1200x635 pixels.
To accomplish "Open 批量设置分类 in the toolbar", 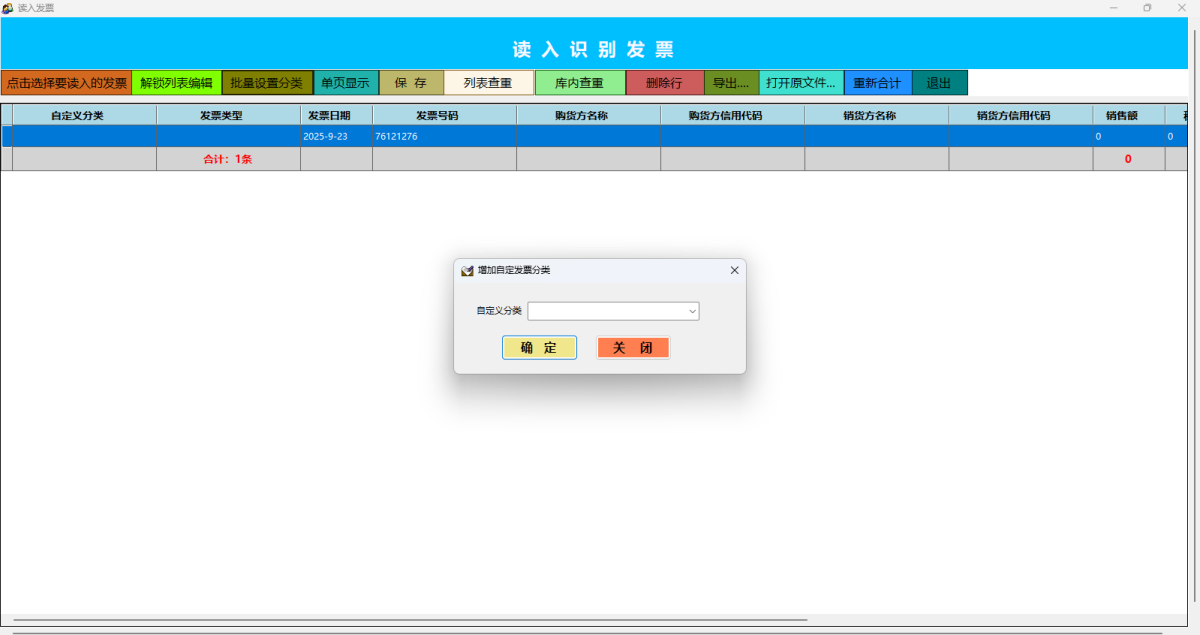I will pos(266,83).
